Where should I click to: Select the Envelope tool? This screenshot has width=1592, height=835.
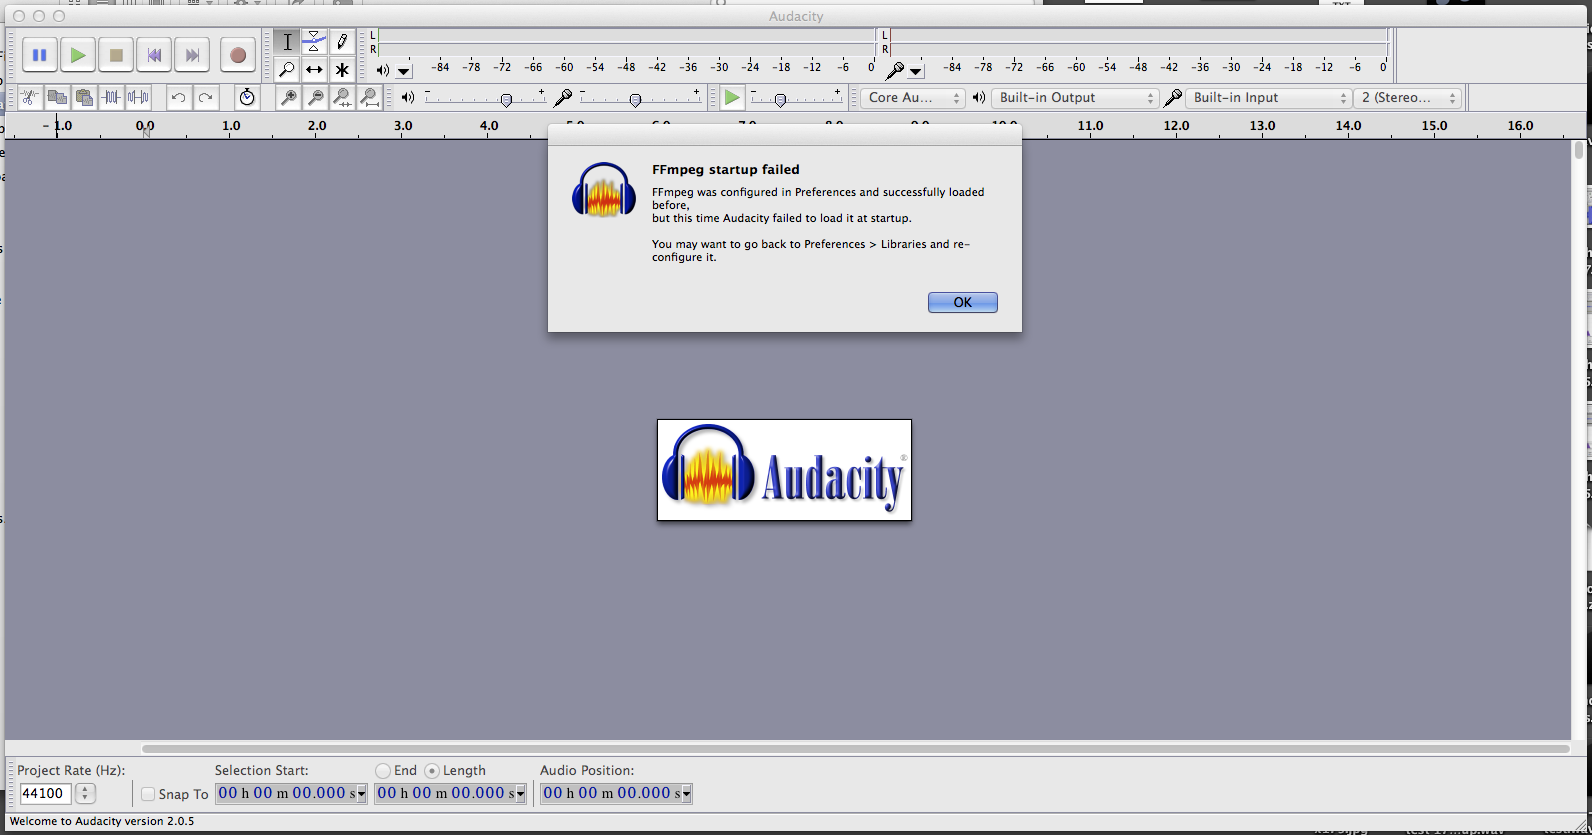[x=314, y=42]
